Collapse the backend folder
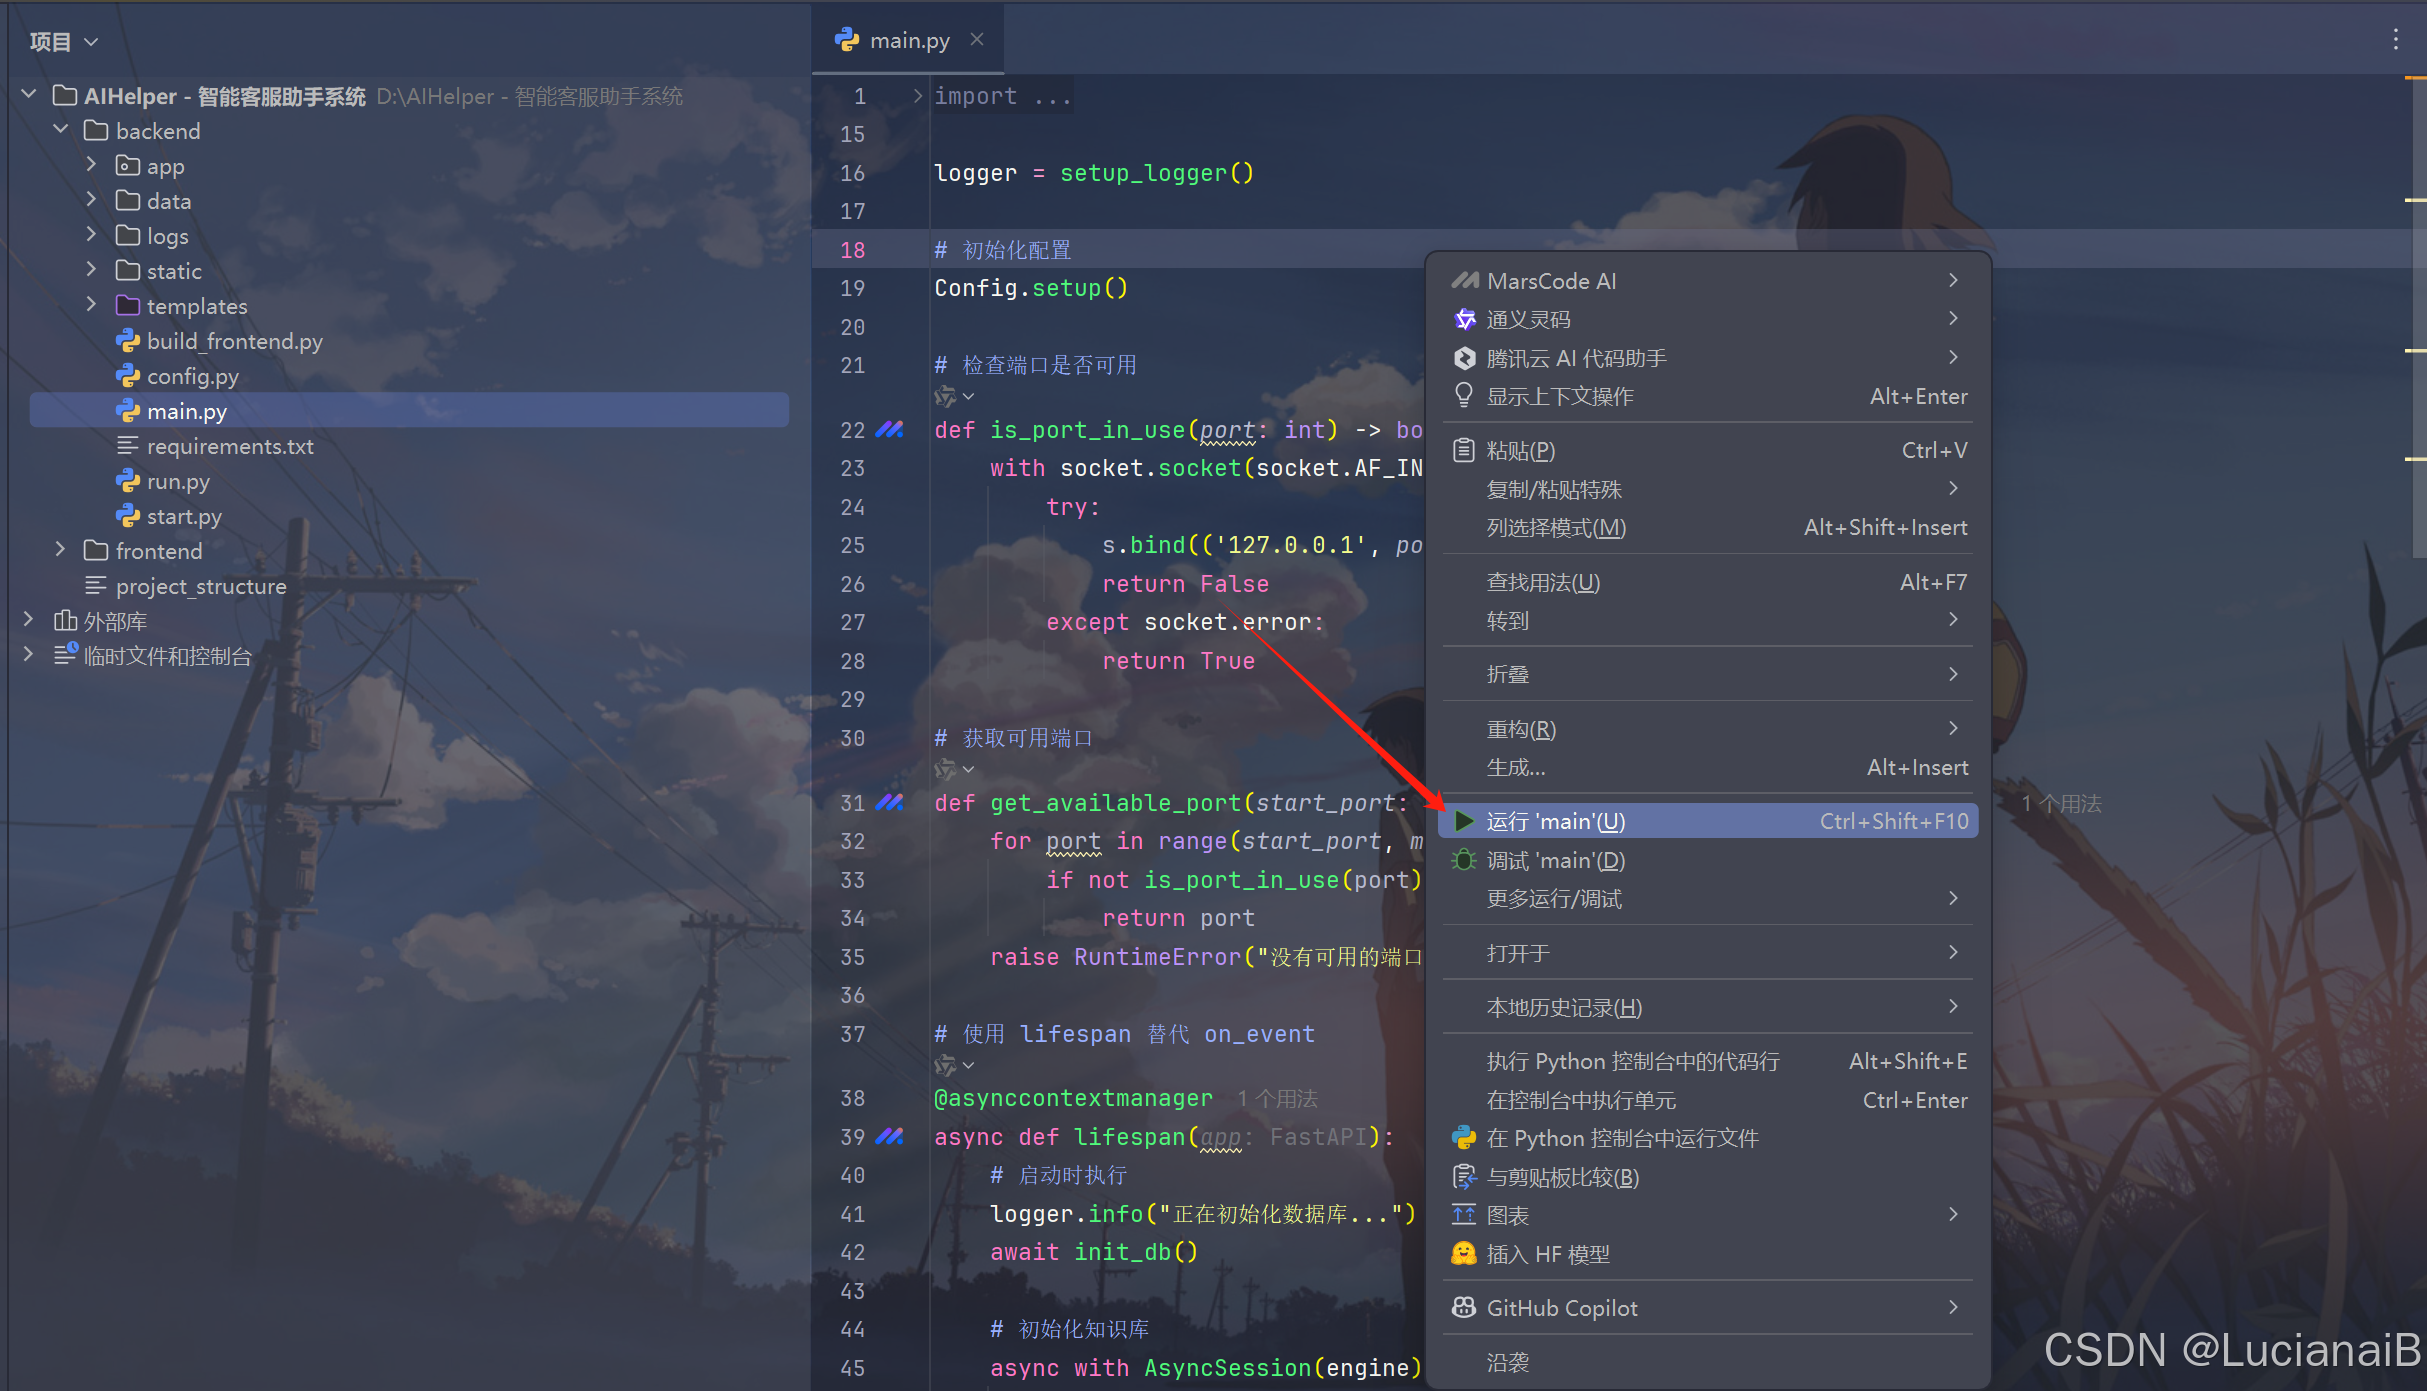The height and width of the screenshot is (1391, 2427). point(60,130)
